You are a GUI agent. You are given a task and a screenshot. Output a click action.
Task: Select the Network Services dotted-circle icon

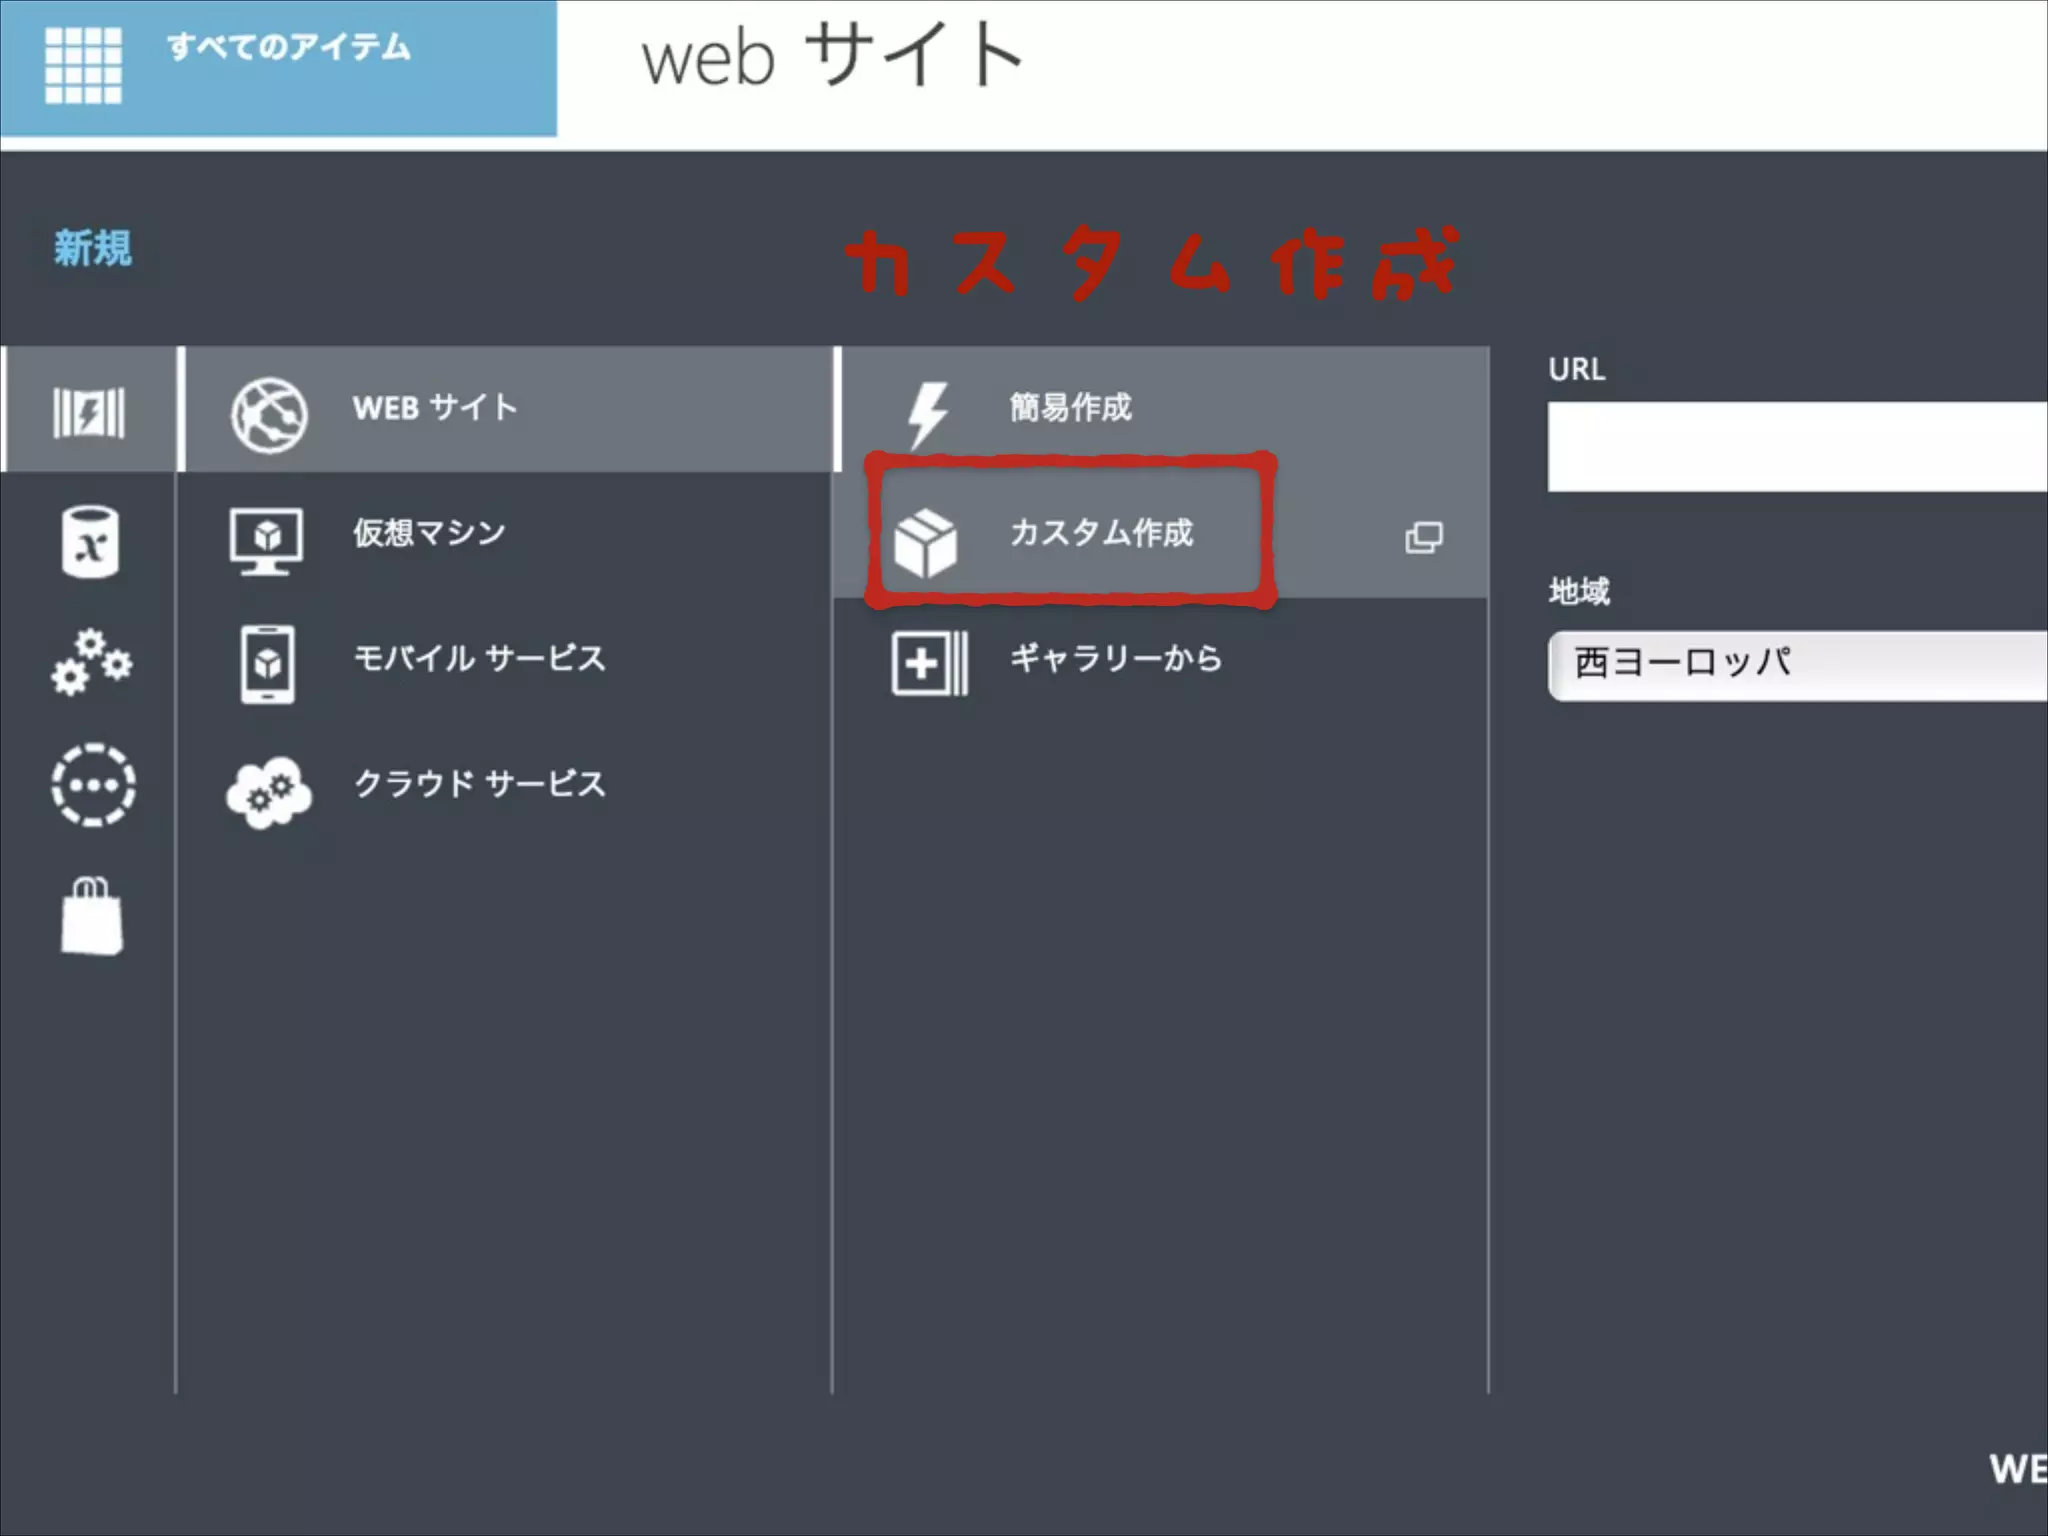tap(93, 785)
